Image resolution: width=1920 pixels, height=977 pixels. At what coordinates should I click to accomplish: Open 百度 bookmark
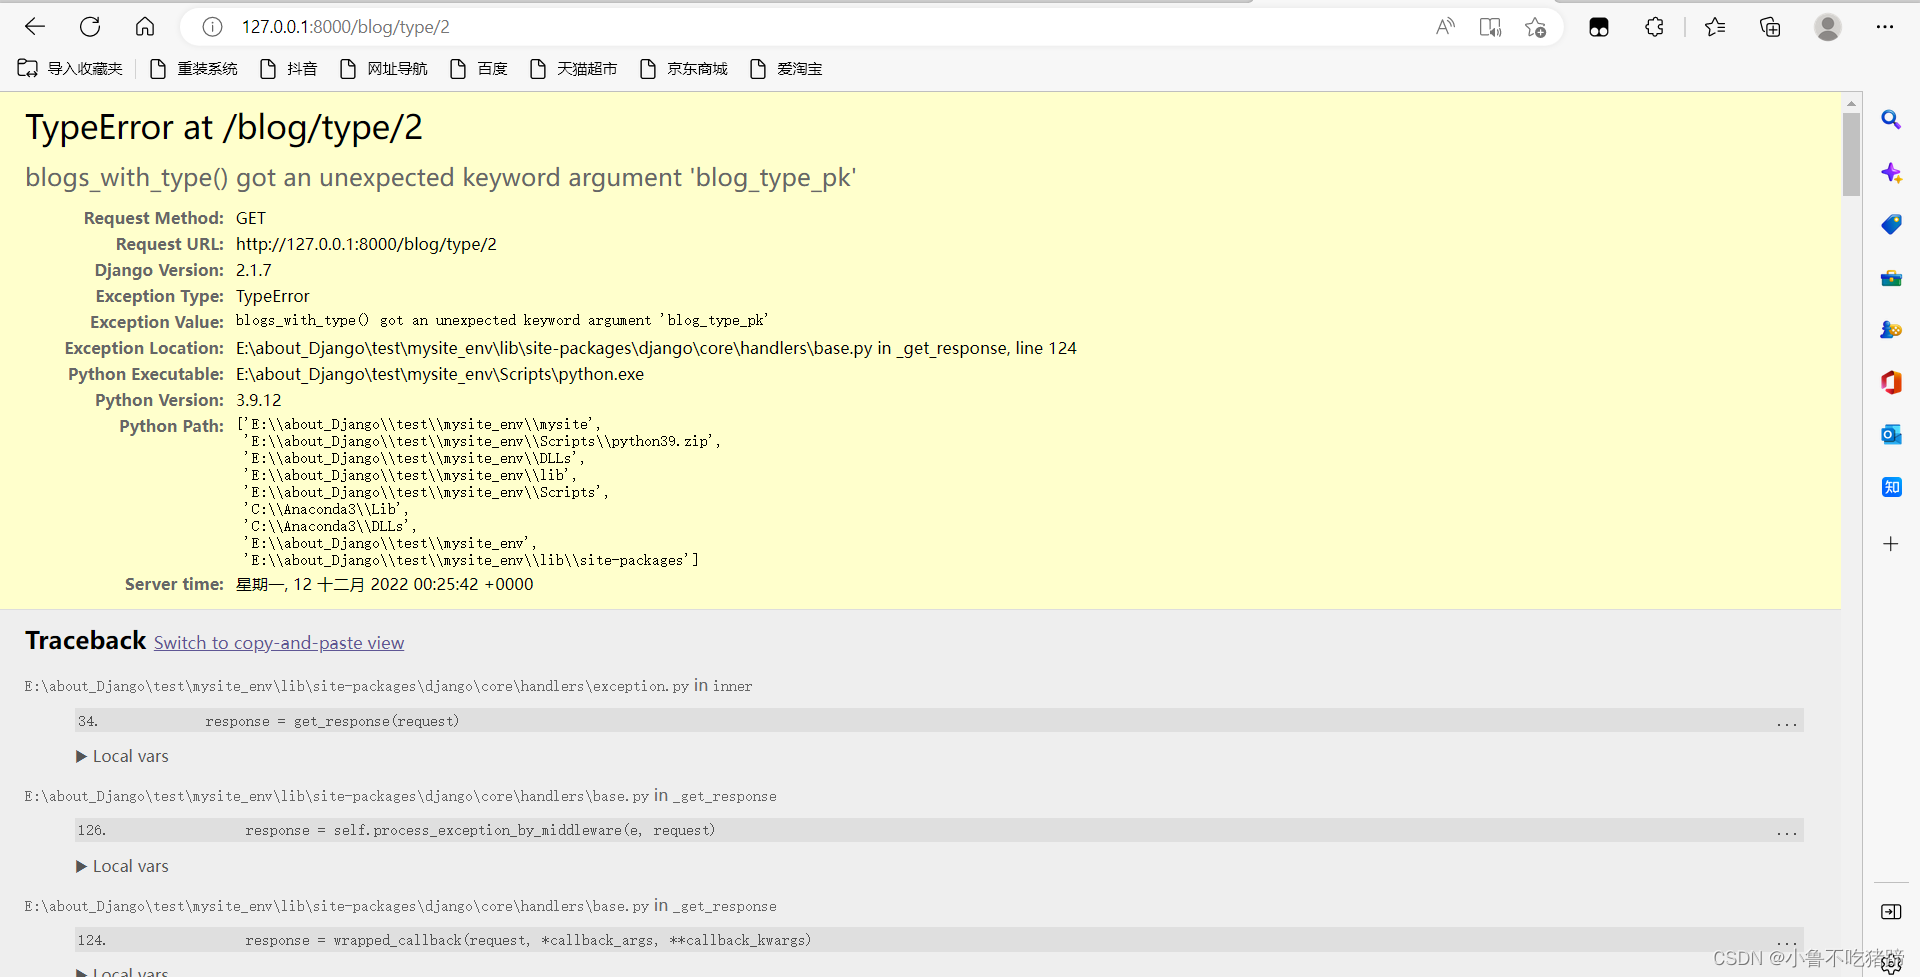click(478, 69)
